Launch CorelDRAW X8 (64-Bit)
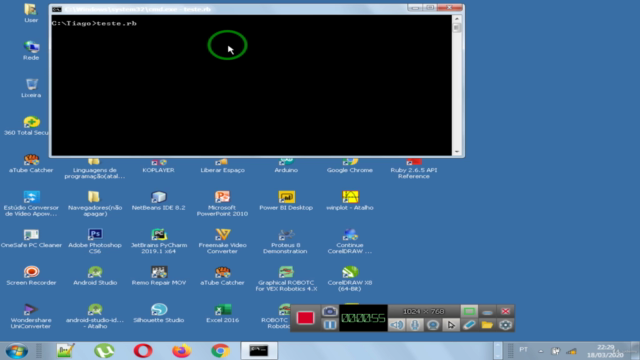Image resolution: width=640 pixels, height=360 pixels. (x=350, y=278)
